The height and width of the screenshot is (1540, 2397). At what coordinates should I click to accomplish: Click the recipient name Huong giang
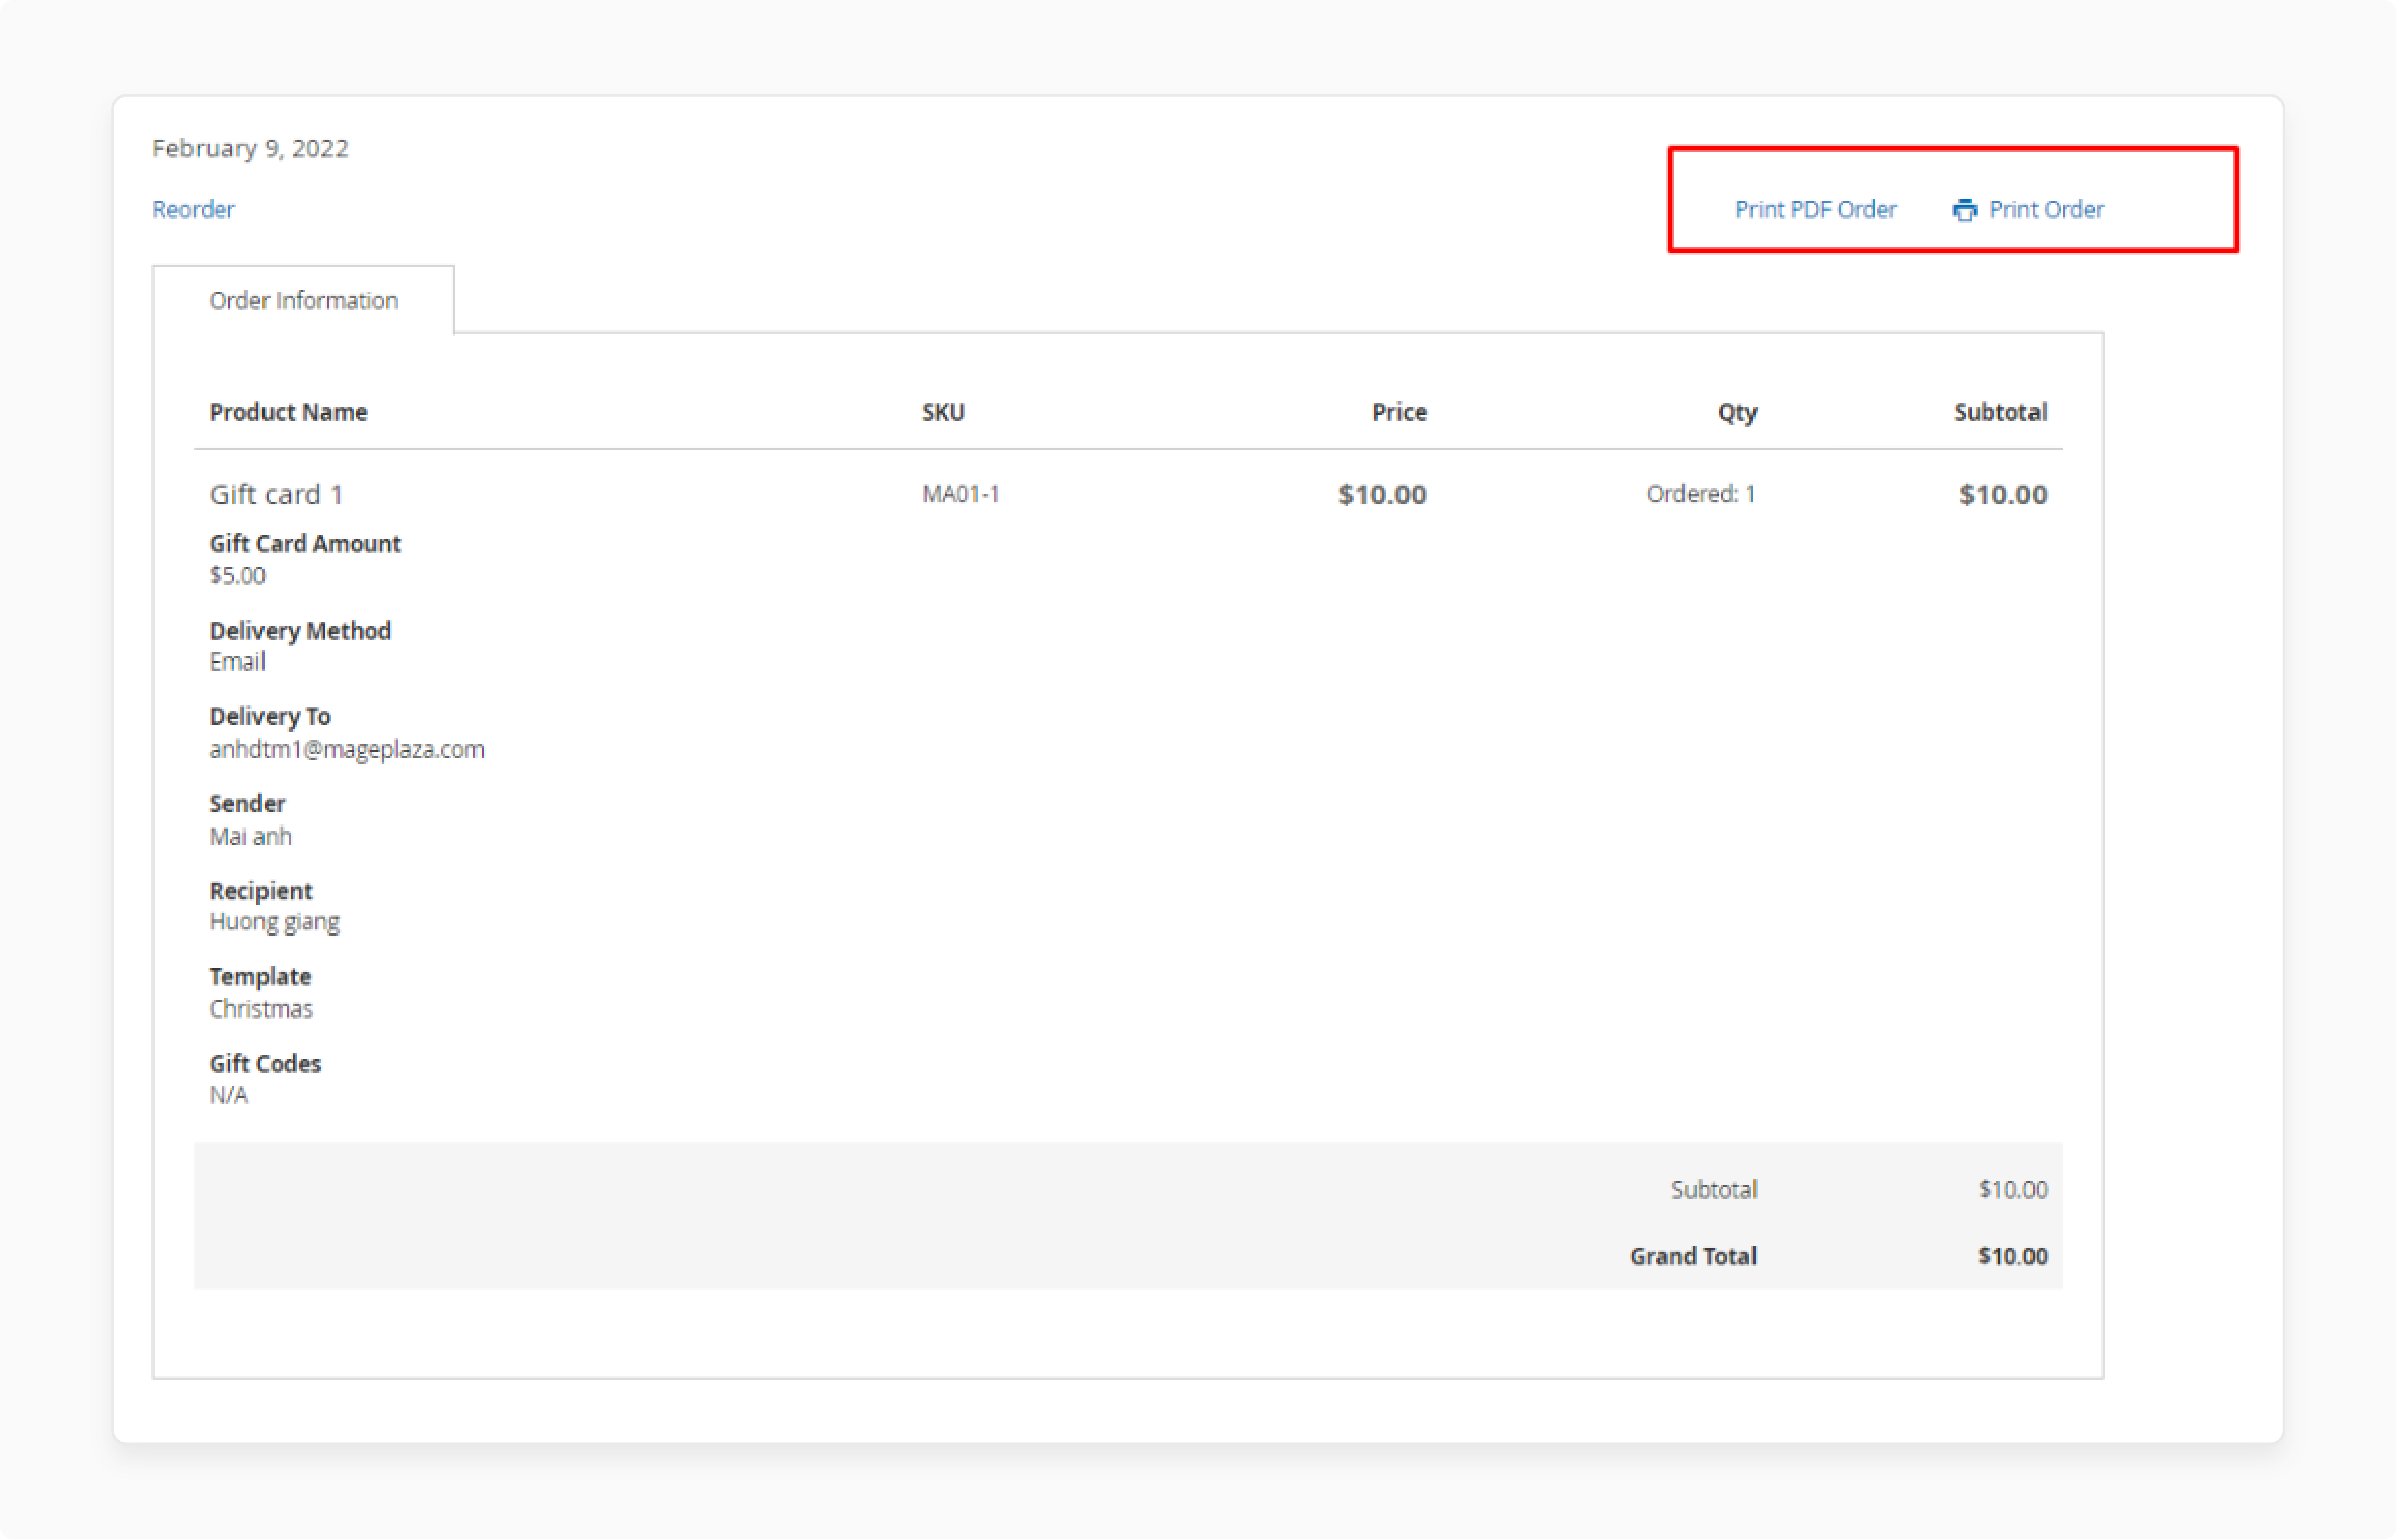coord(274,922)
